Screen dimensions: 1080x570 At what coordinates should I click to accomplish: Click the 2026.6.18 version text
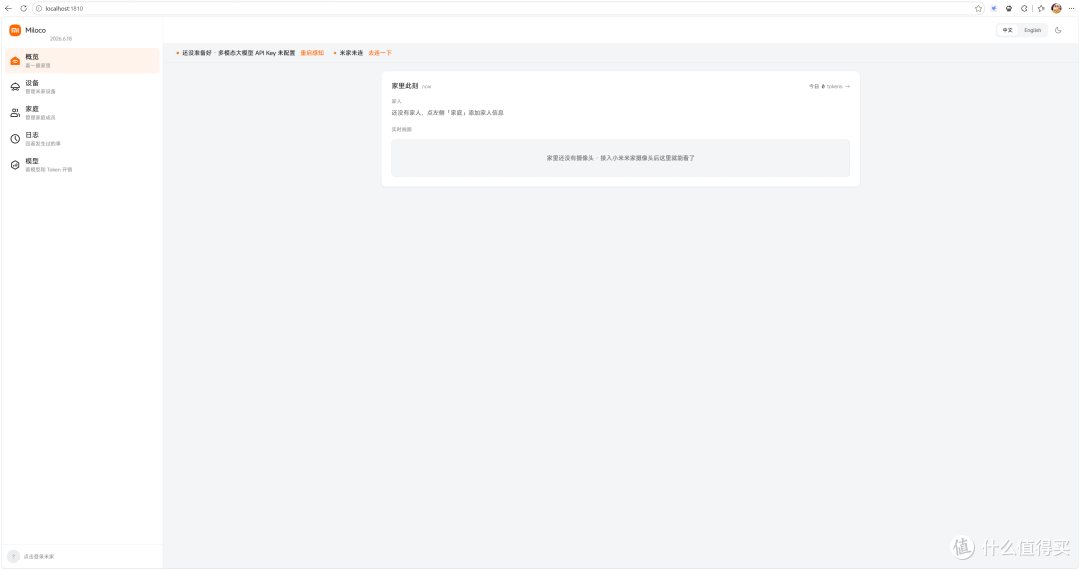coord(61,39)
